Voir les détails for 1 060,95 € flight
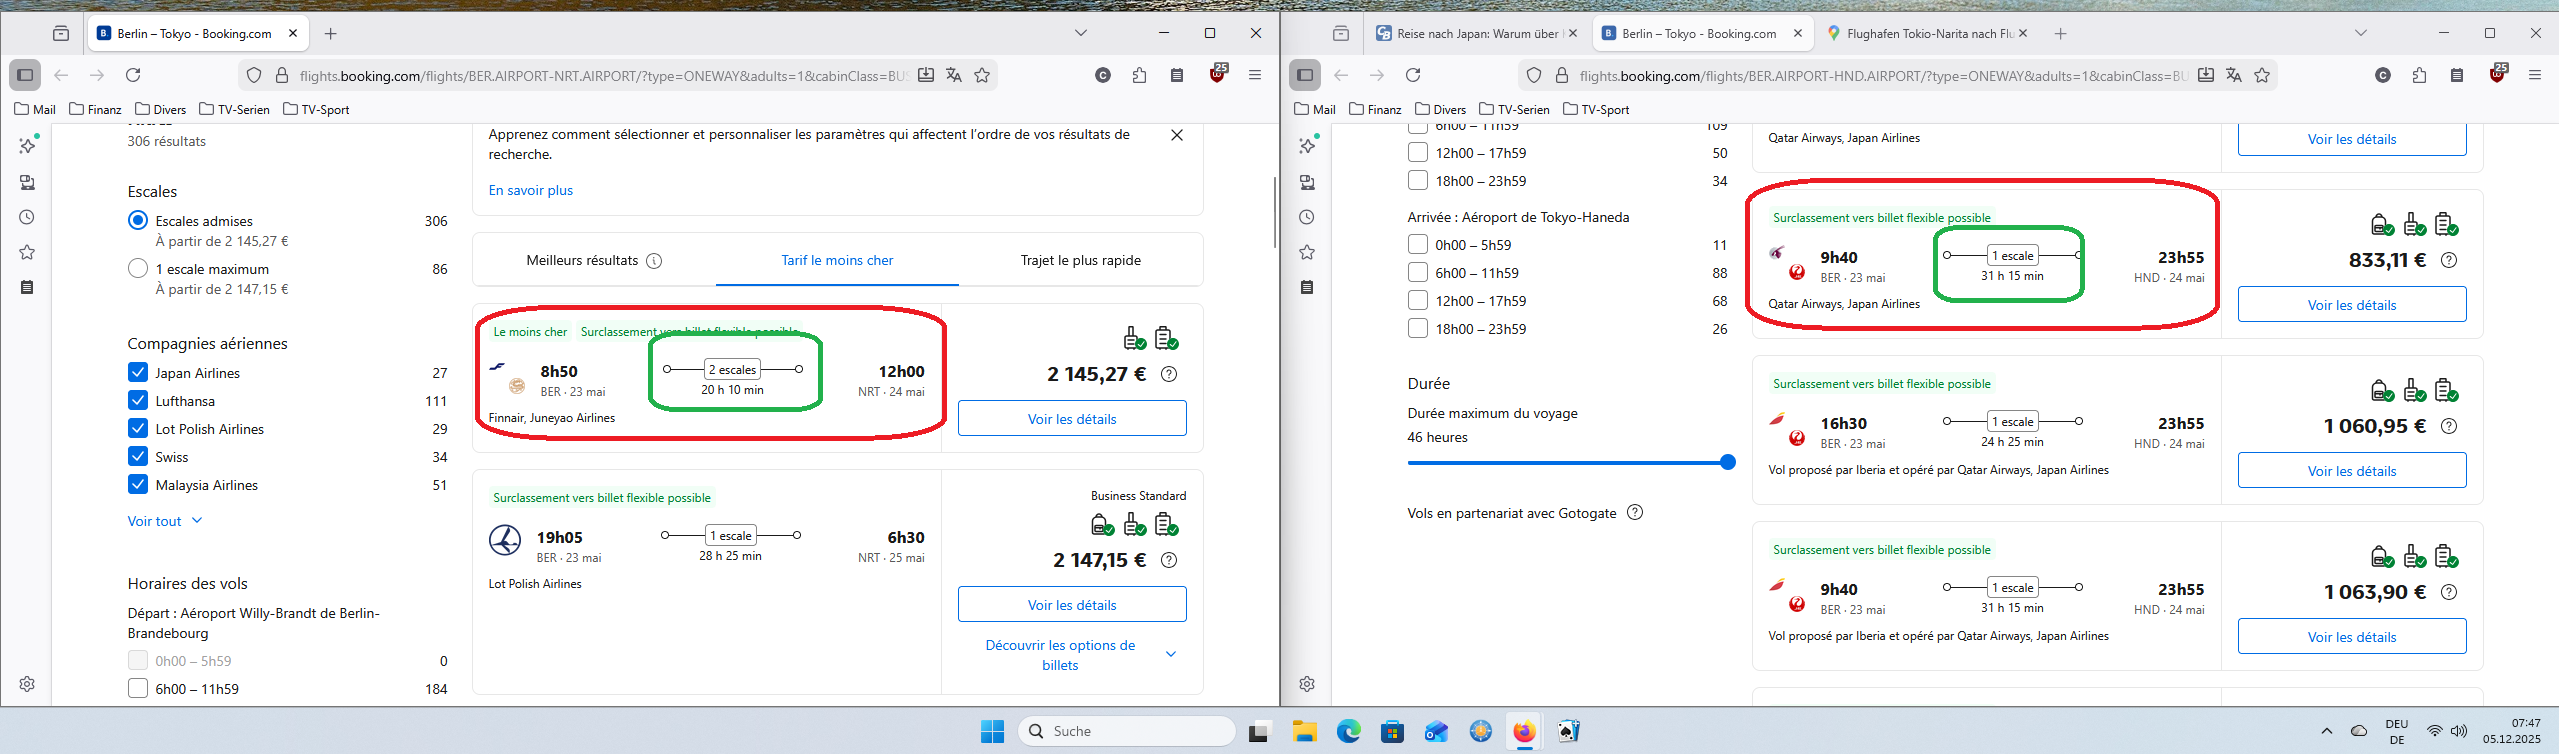 coord(2352,471)
